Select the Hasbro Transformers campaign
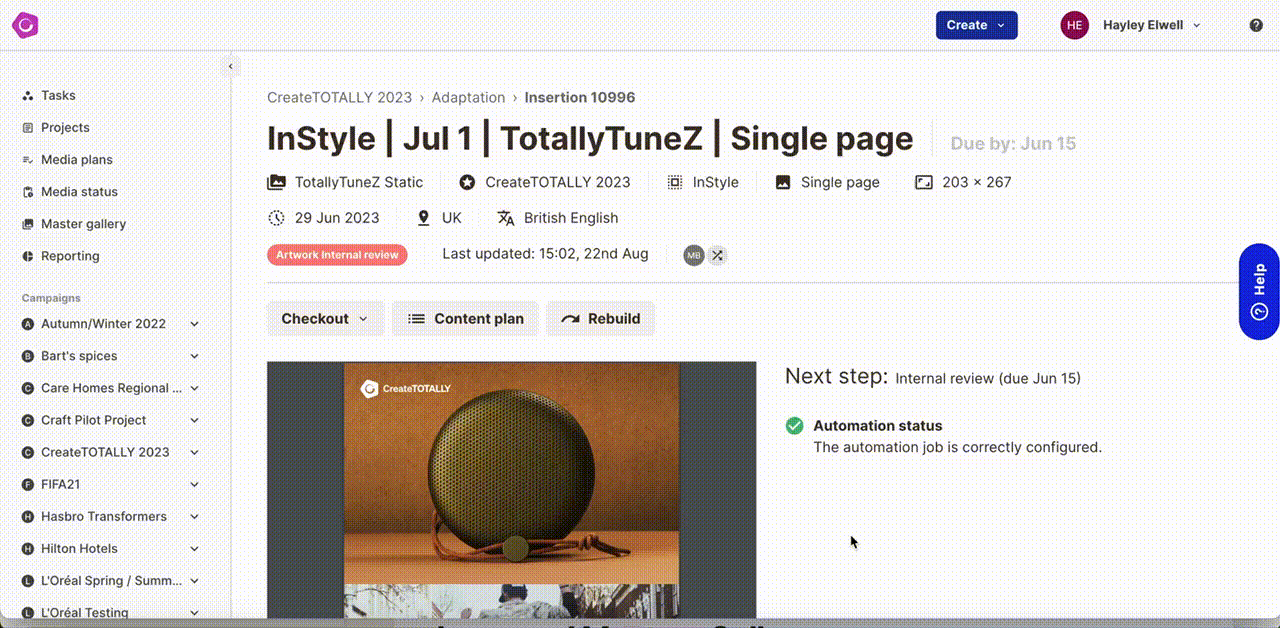The width and height of the screenshot is (1280, 628). (104, 516)
